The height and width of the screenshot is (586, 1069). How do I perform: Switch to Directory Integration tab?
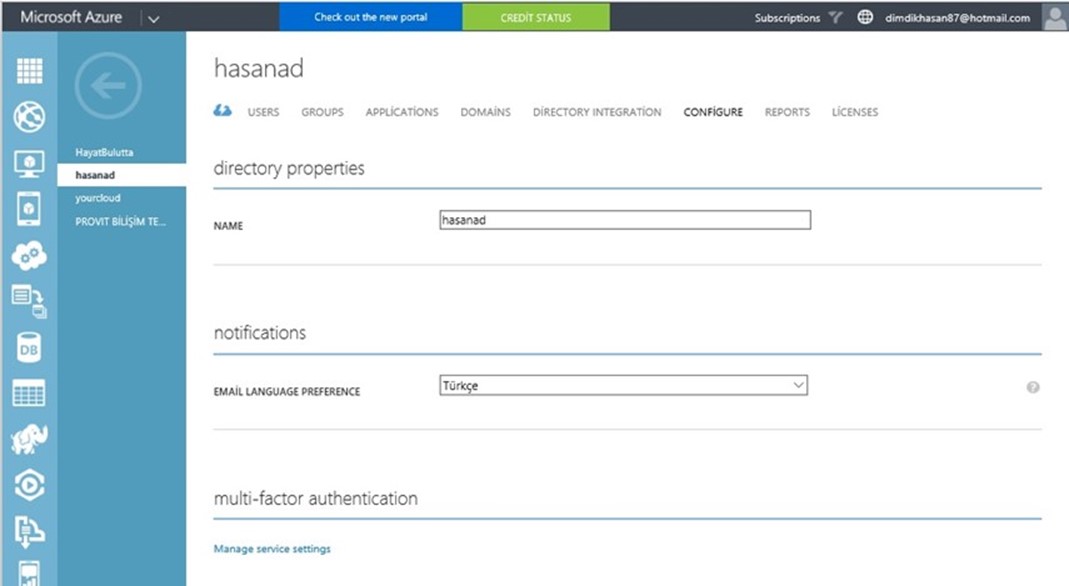597,112
